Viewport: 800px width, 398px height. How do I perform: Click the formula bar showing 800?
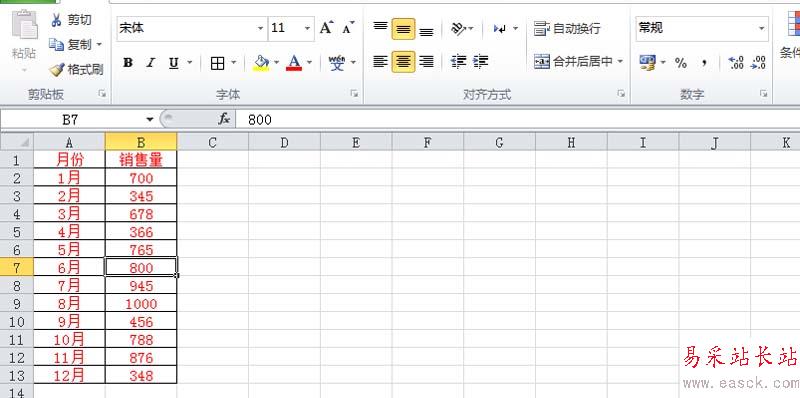tap(518, 120)
